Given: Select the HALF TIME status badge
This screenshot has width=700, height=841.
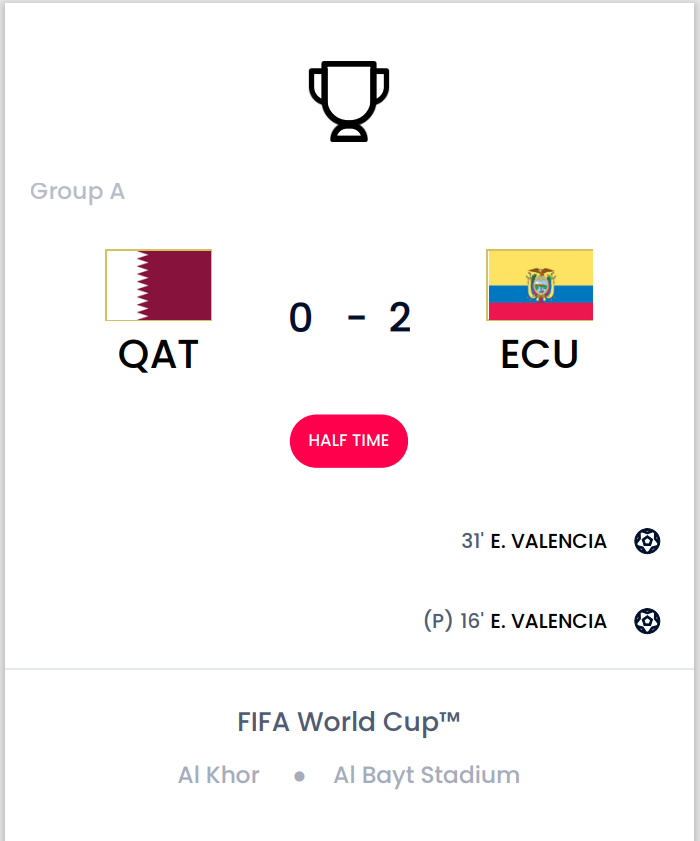Looking at the screenshot, I should click(349, 441).
